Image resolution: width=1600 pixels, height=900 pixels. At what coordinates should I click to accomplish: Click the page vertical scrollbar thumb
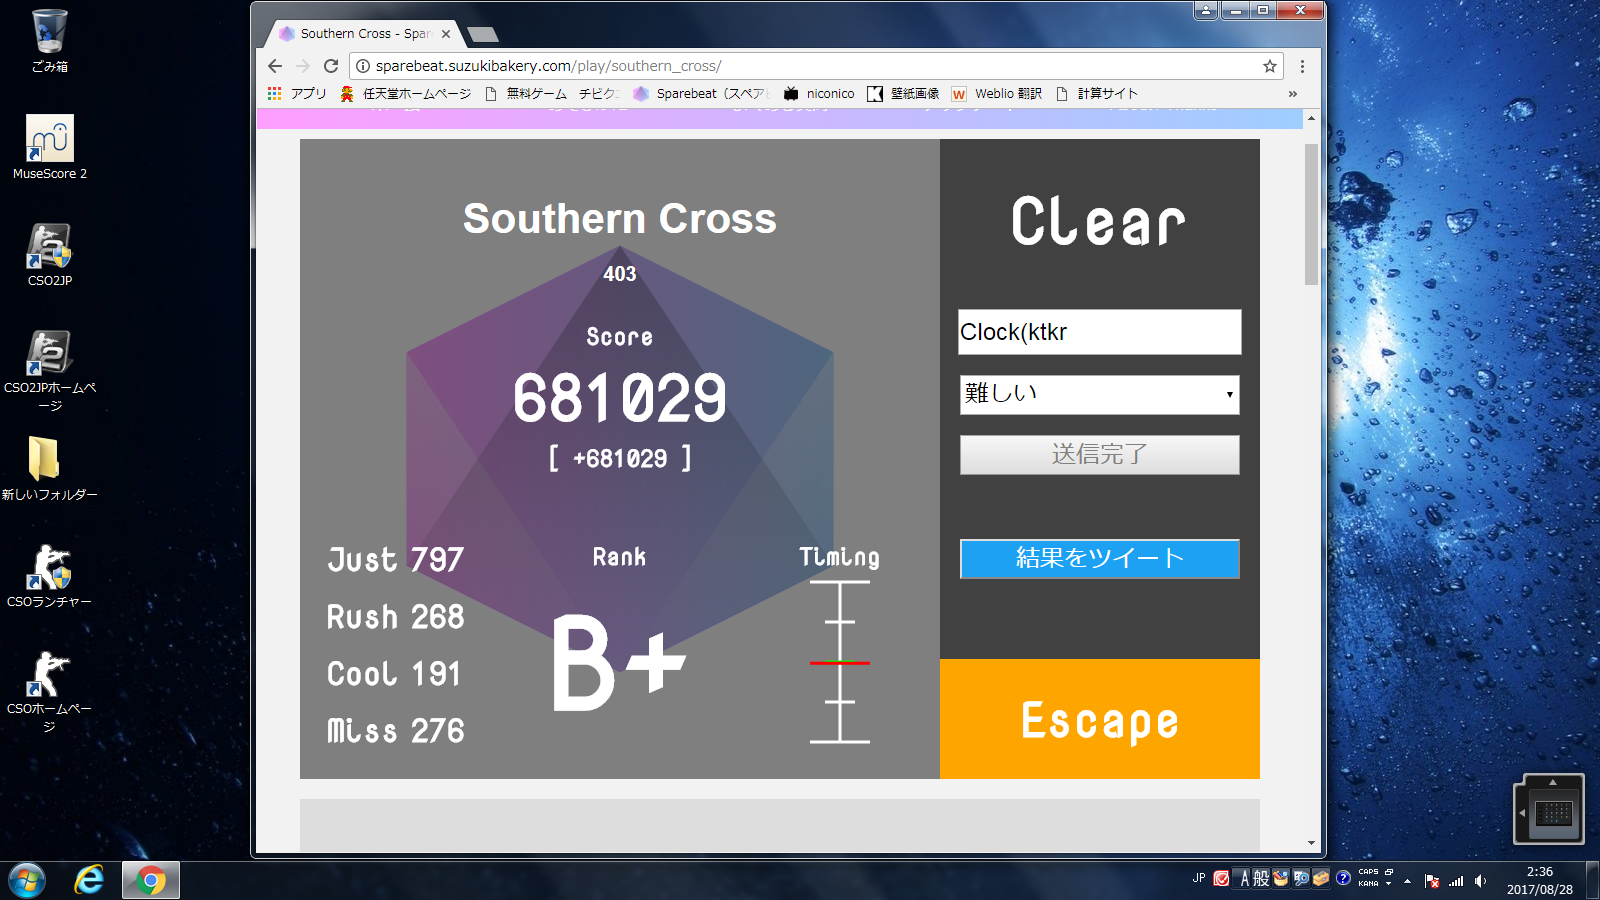tap(1311, 214)
